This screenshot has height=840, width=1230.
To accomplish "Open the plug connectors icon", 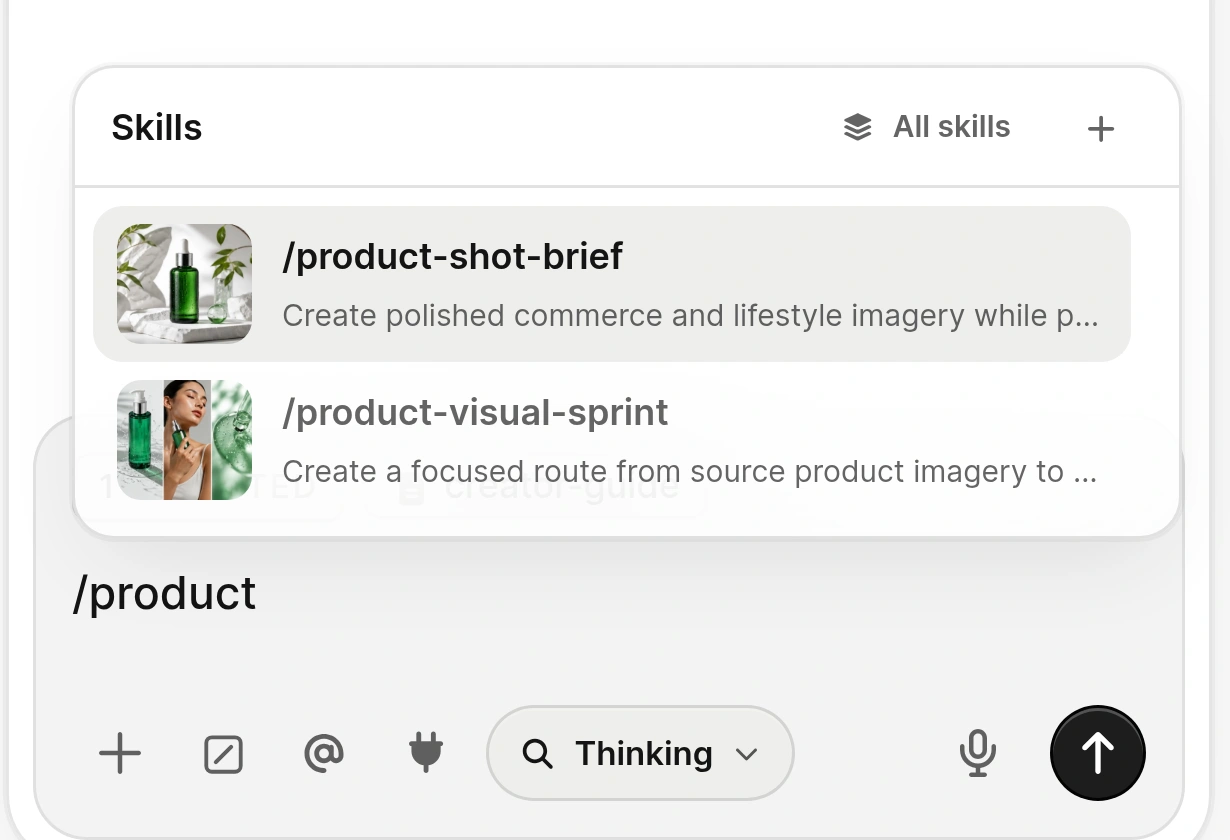I will coord(426,753).
